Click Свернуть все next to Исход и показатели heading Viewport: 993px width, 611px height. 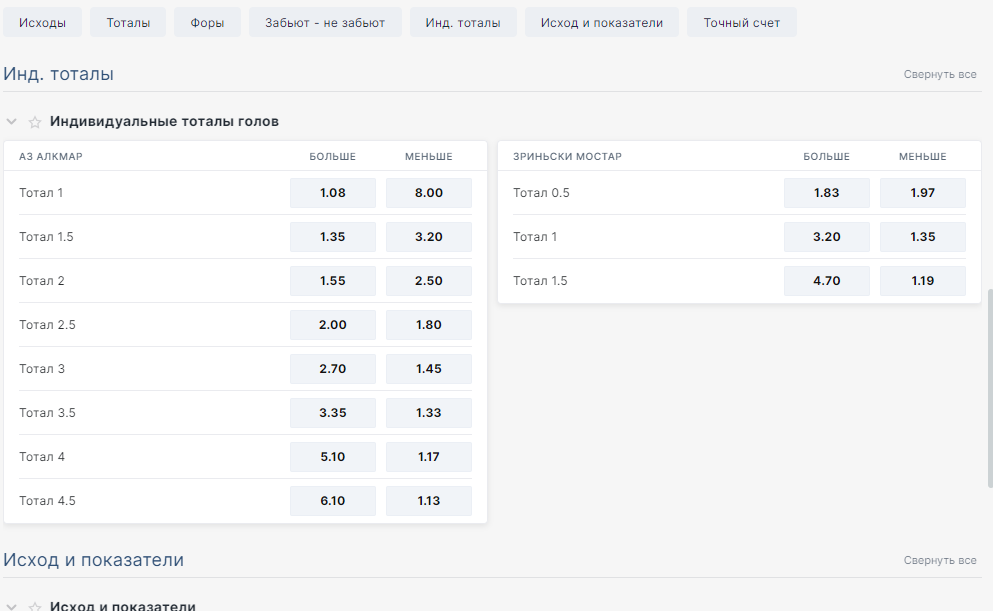pos(940,560)
